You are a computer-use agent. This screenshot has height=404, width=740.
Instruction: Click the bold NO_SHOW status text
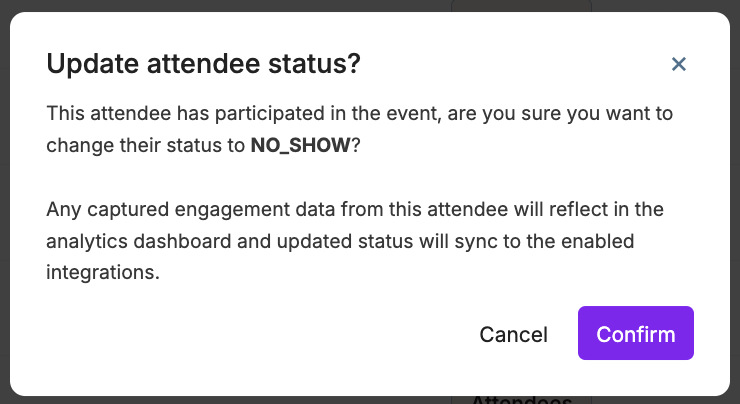(300, 144)
